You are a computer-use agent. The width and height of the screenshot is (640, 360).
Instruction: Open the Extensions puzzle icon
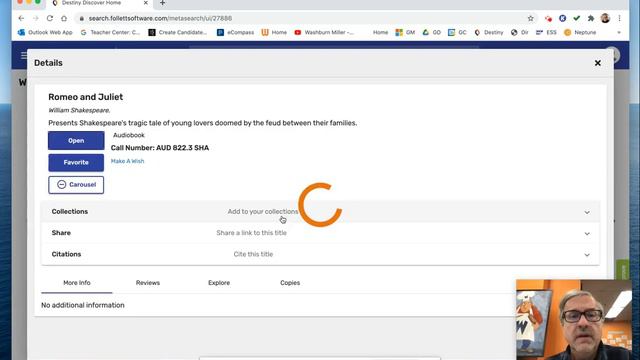click(591, 18)
